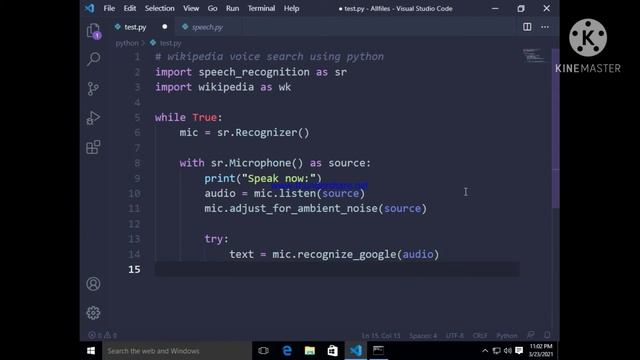Click the errors and warnings status indicator
This screenshot has width=640, height=360.
pyautogui.click(x=102, y=335)
